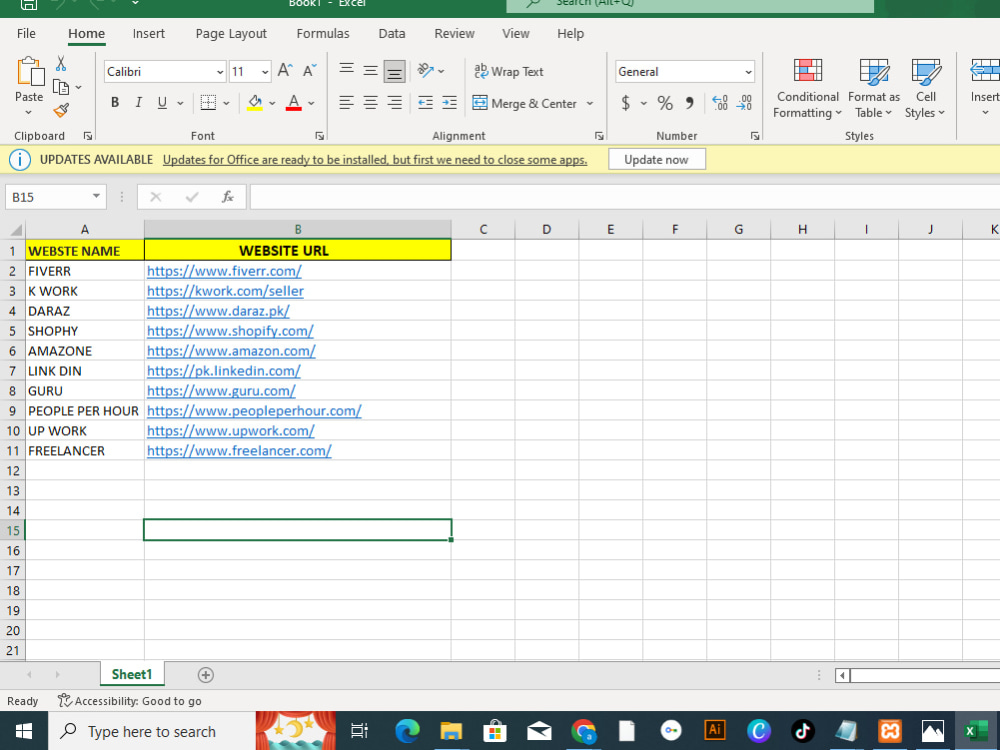
Task: Select the Sheet1 tab
Action: 132,674
